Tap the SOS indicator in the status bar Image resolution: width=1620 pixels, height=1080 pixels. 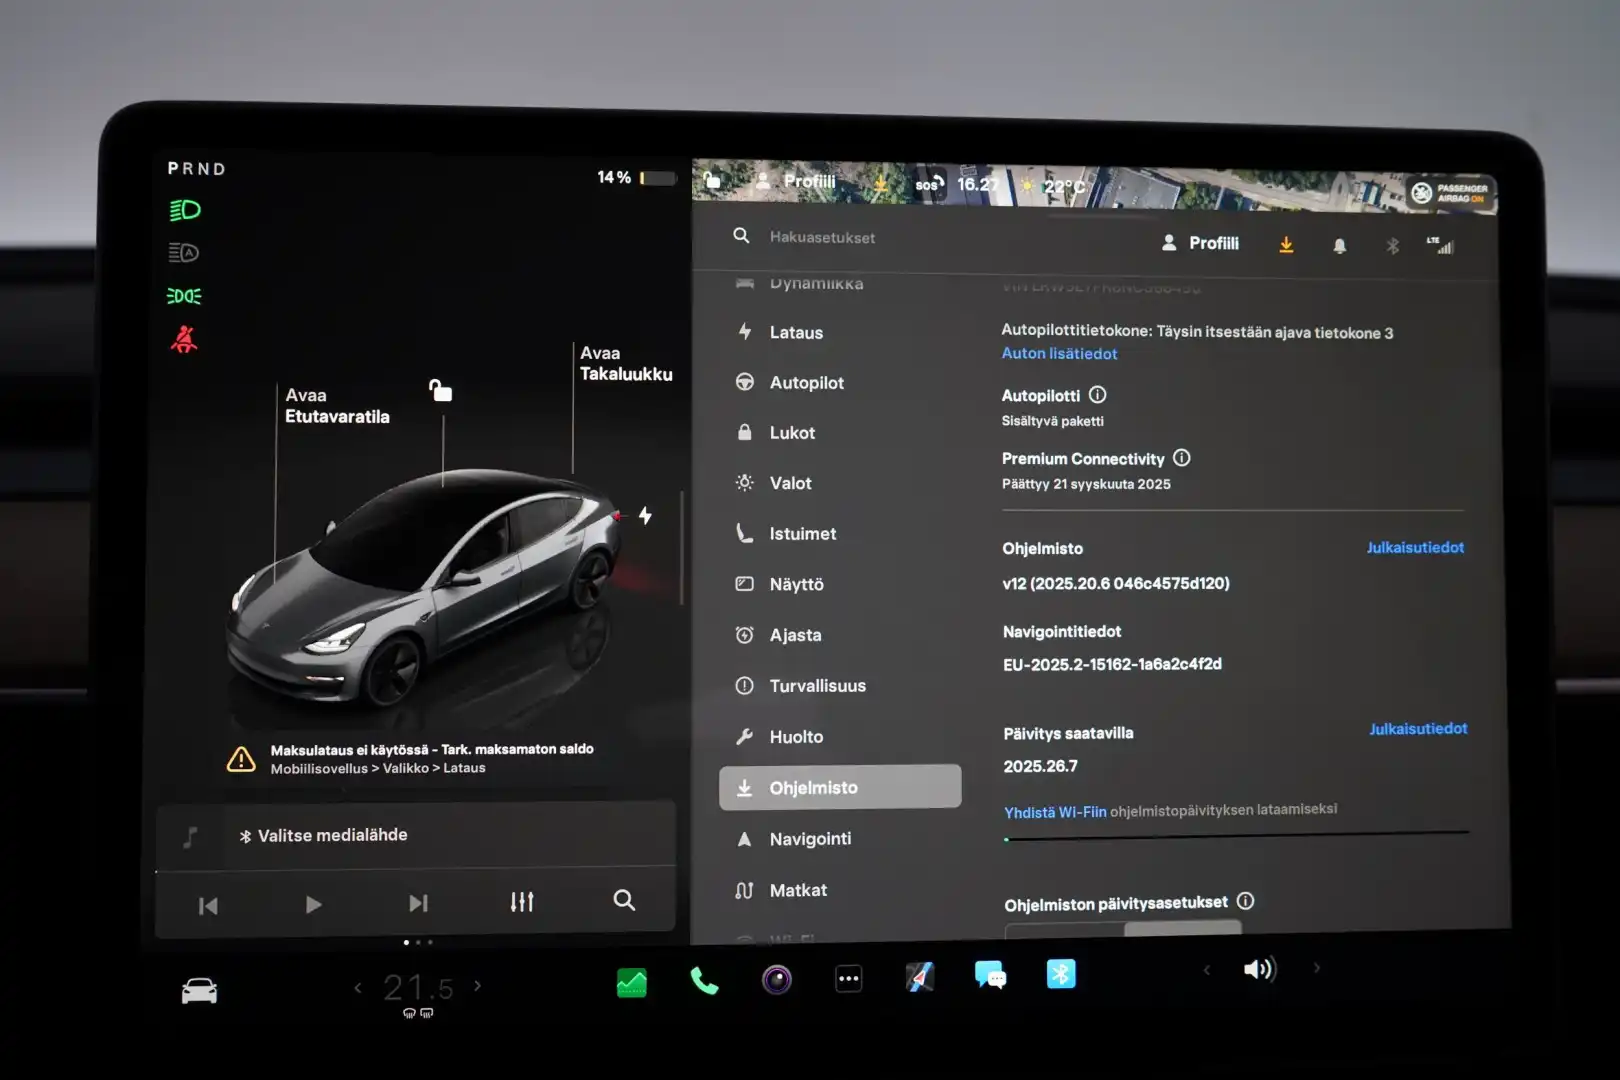[x=930, y=183]
